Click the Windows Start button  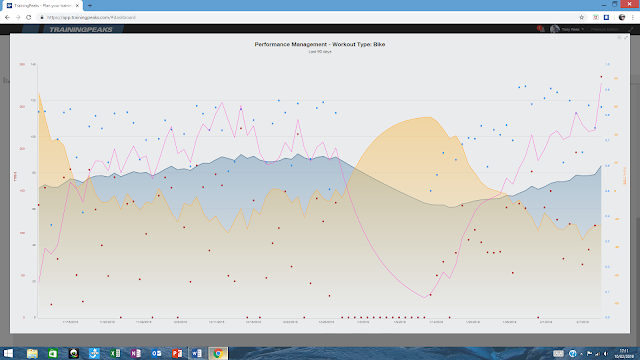pos(8,353)
